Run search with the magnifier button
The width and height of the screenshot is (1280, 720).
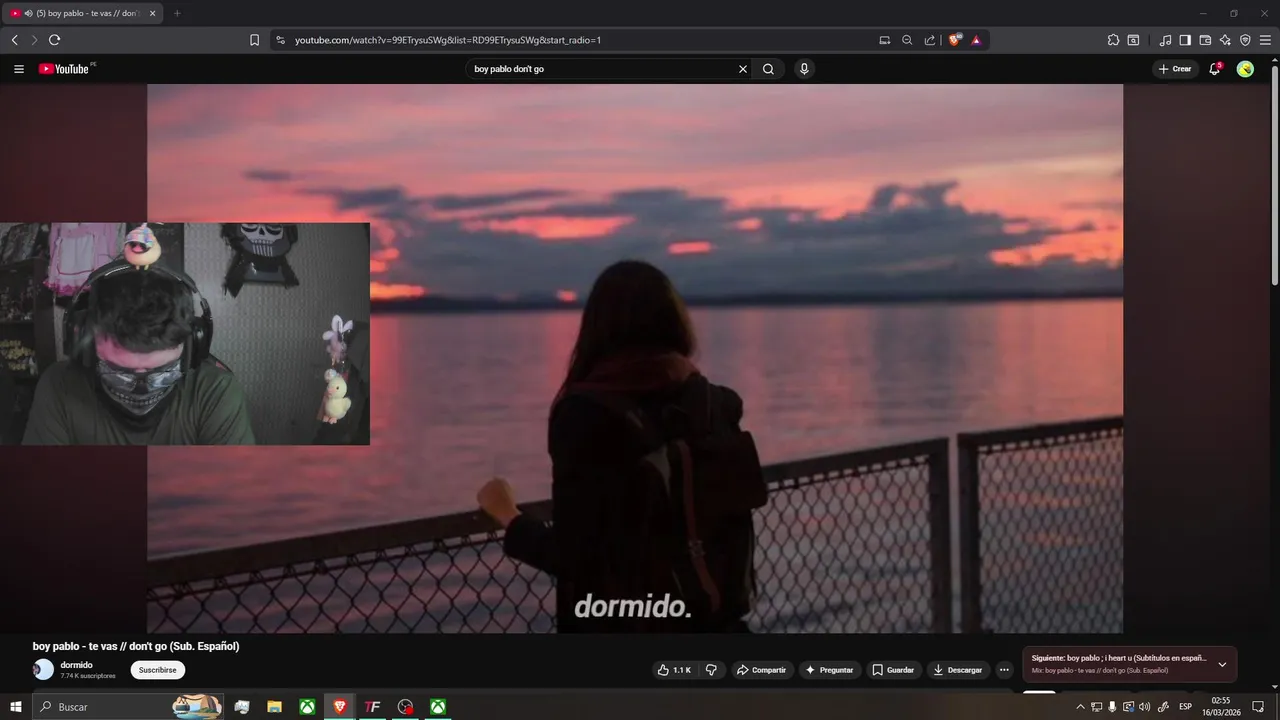(768, 69)
